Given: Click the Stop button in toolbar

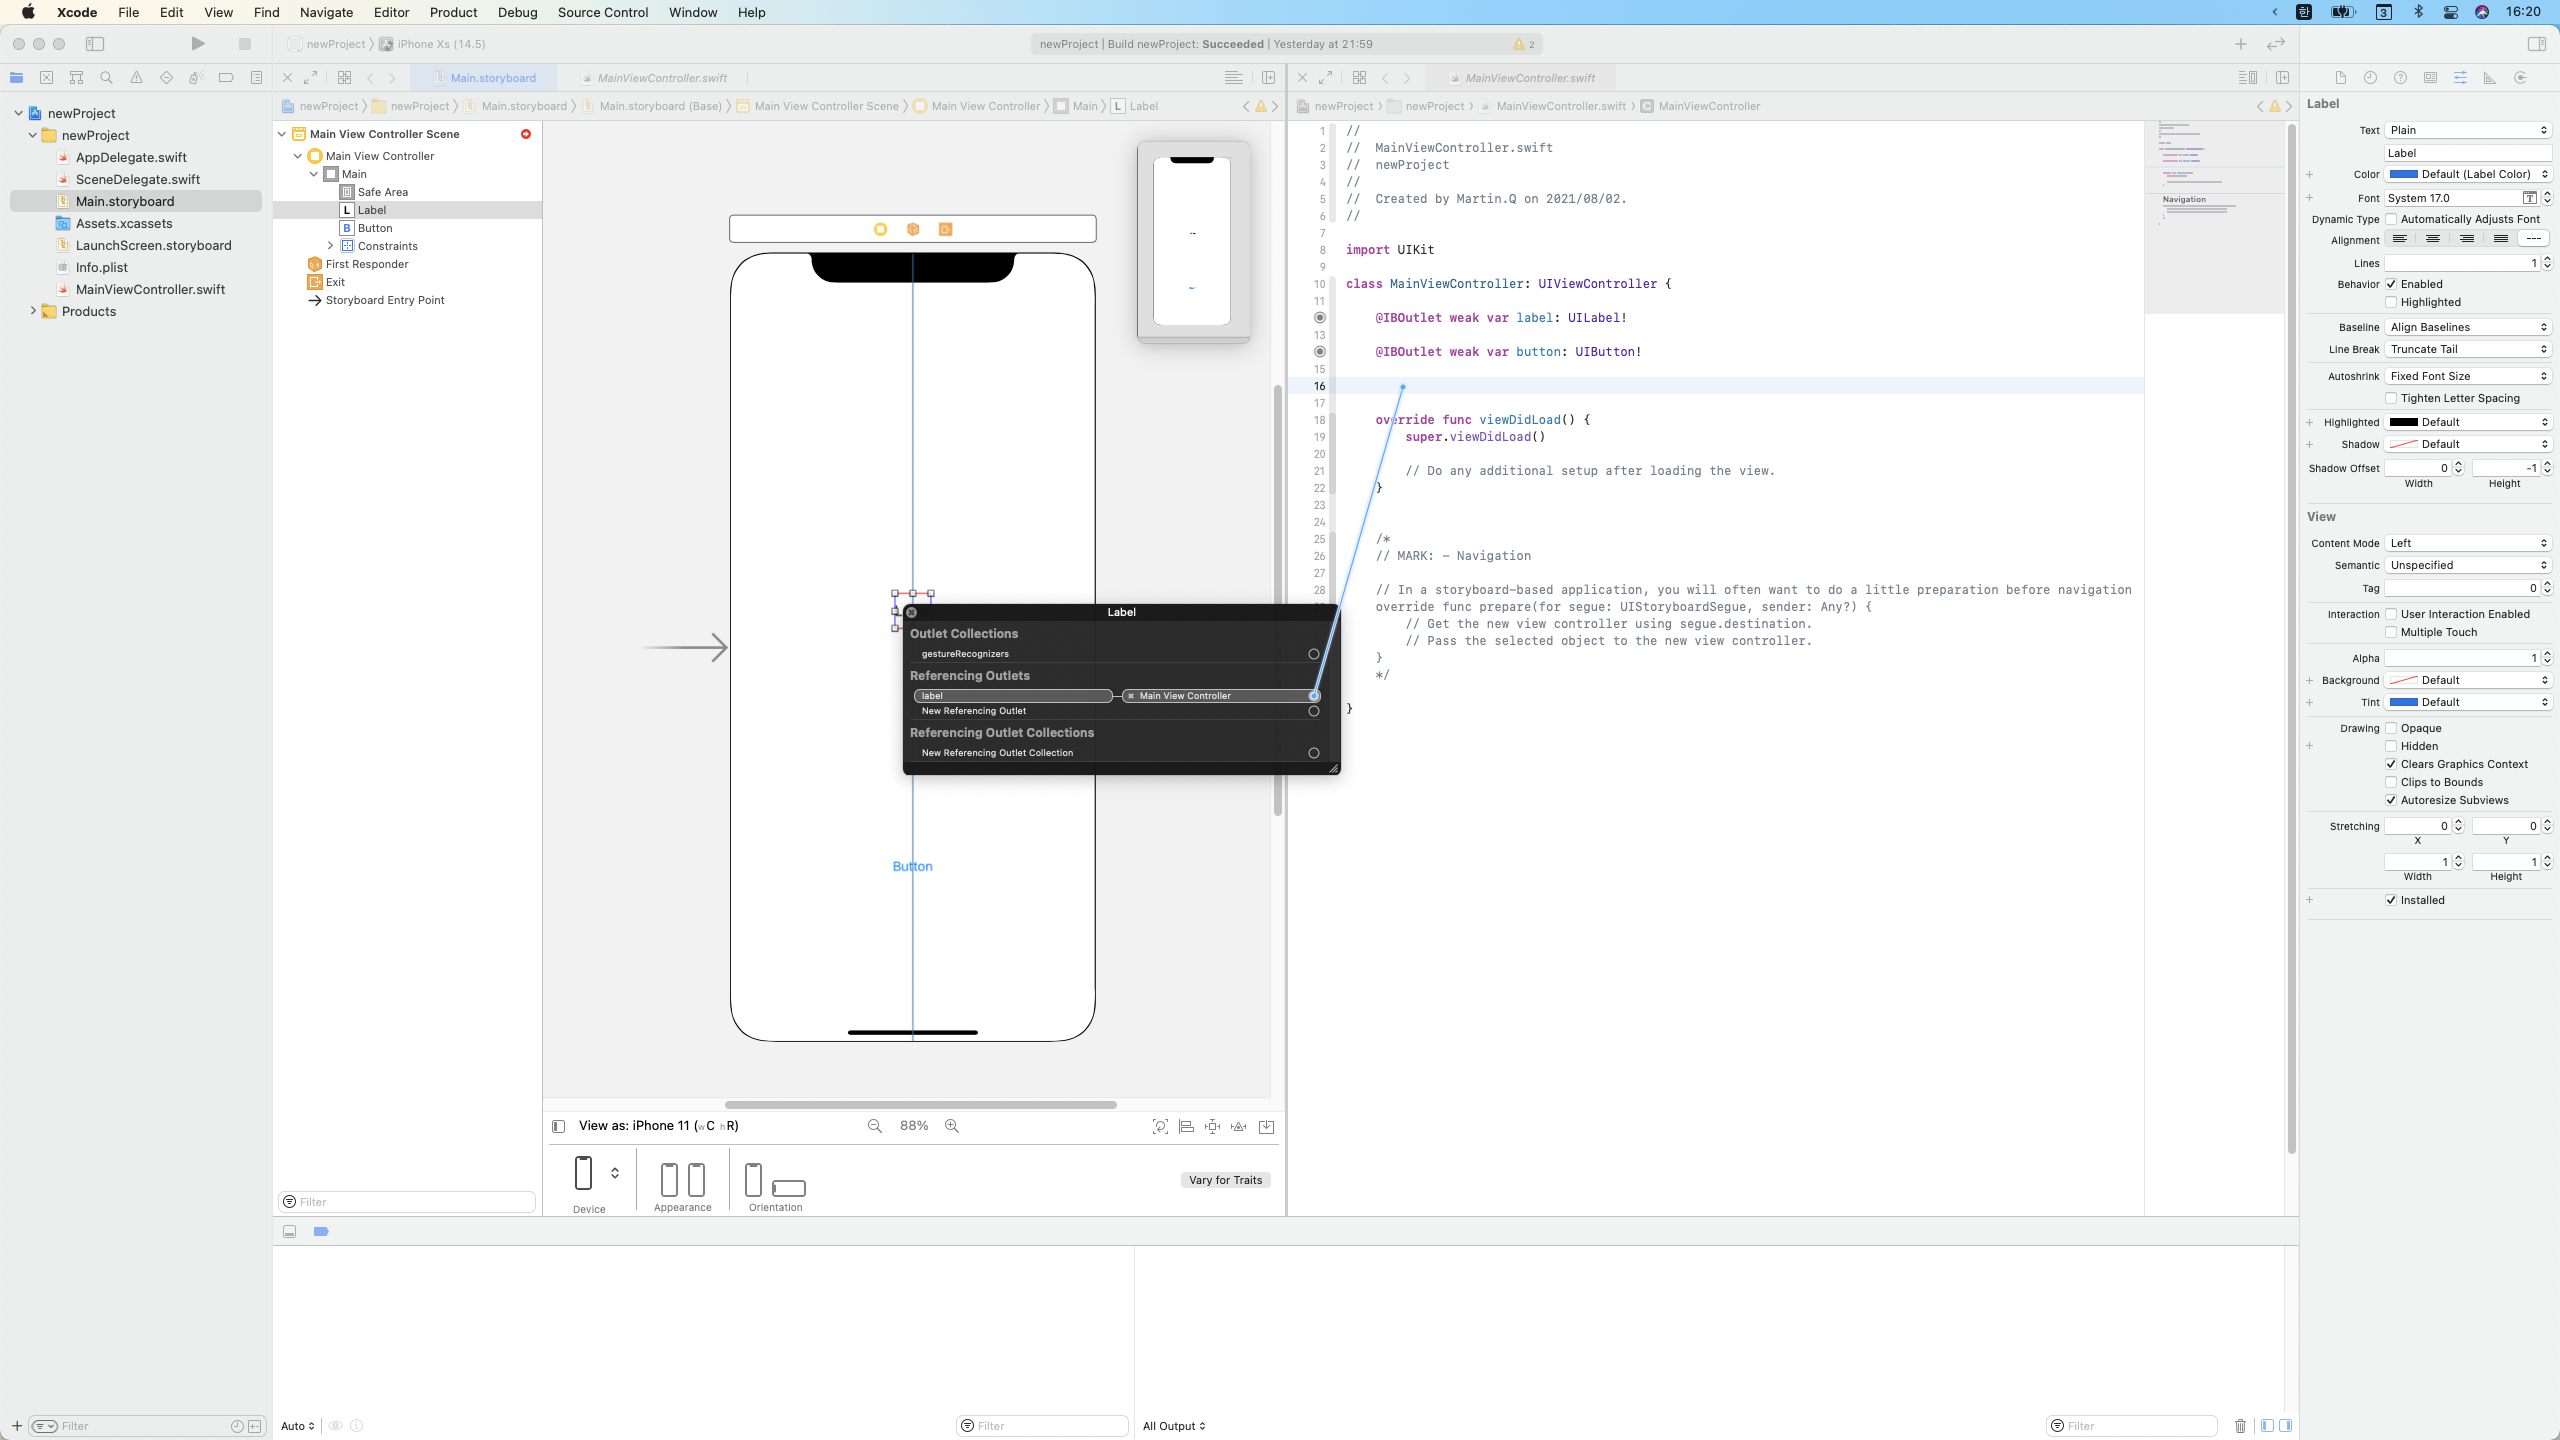Looking at the screenshot, I should (244, 44).
